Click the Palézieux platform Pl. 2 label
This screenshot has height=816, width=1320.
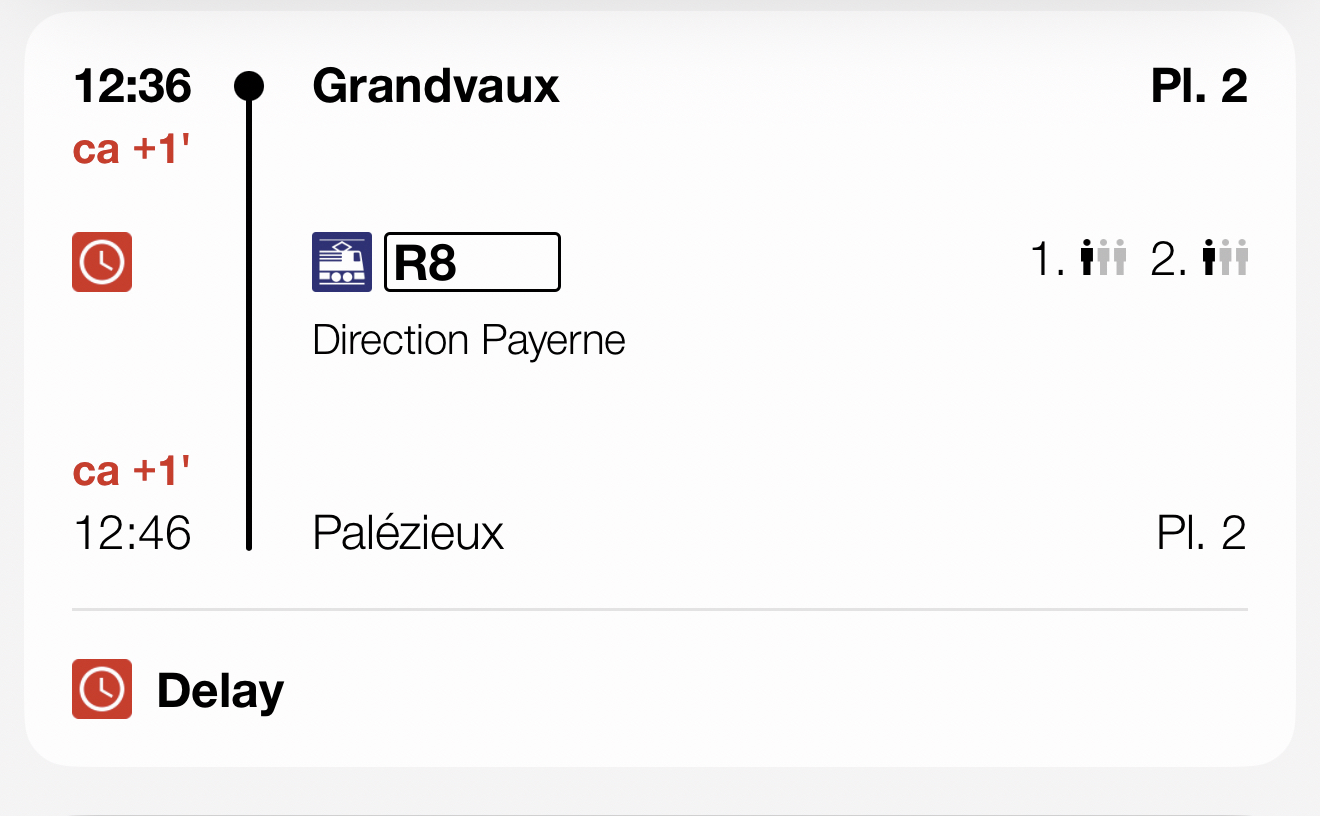(1201, 533)
